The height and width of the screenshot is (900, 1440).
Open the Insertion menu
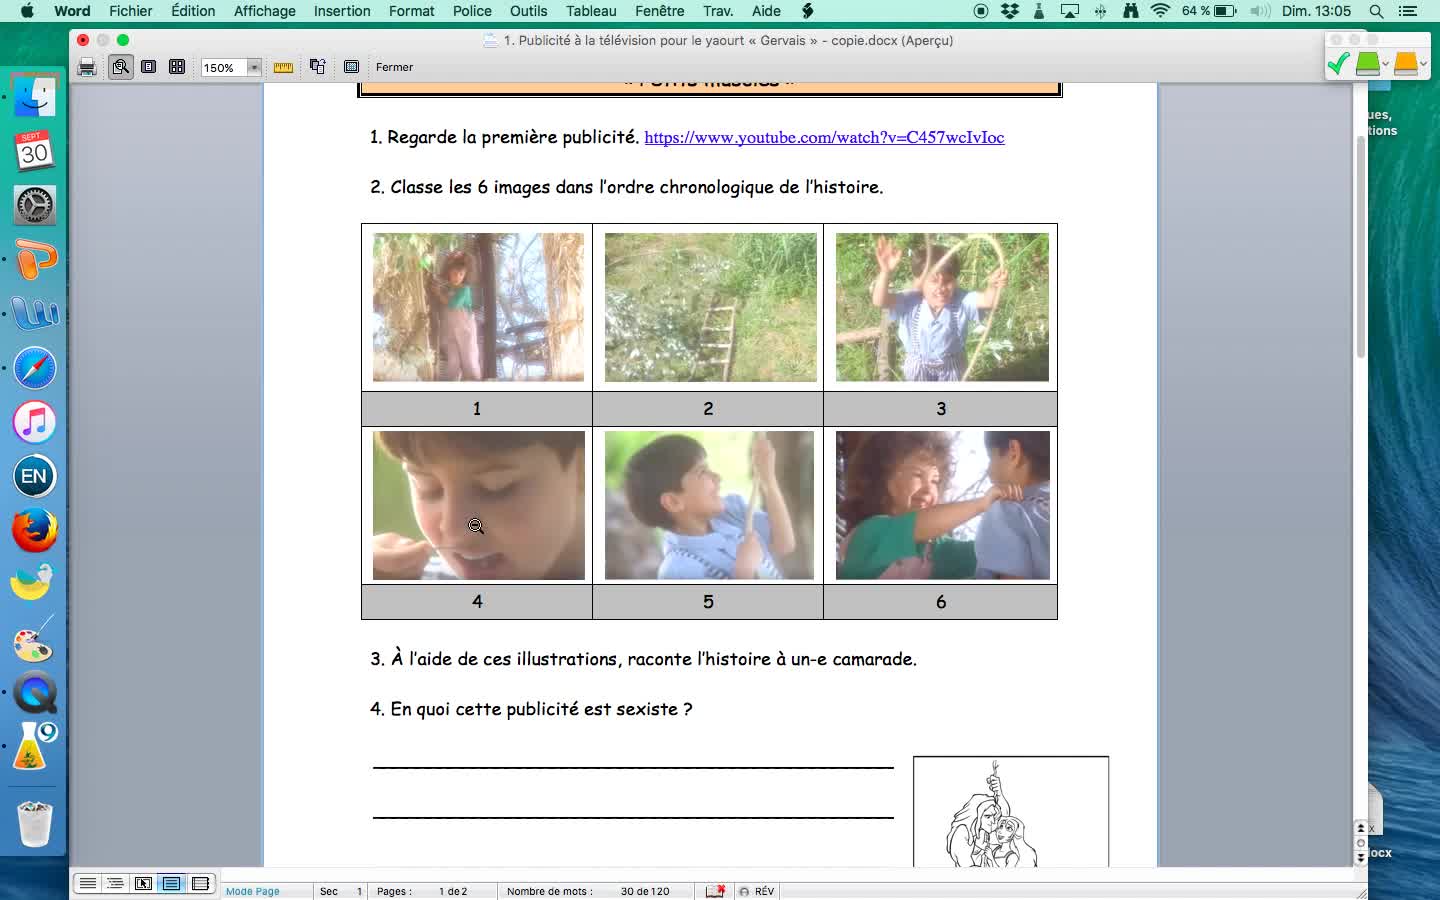pos(342,11)
